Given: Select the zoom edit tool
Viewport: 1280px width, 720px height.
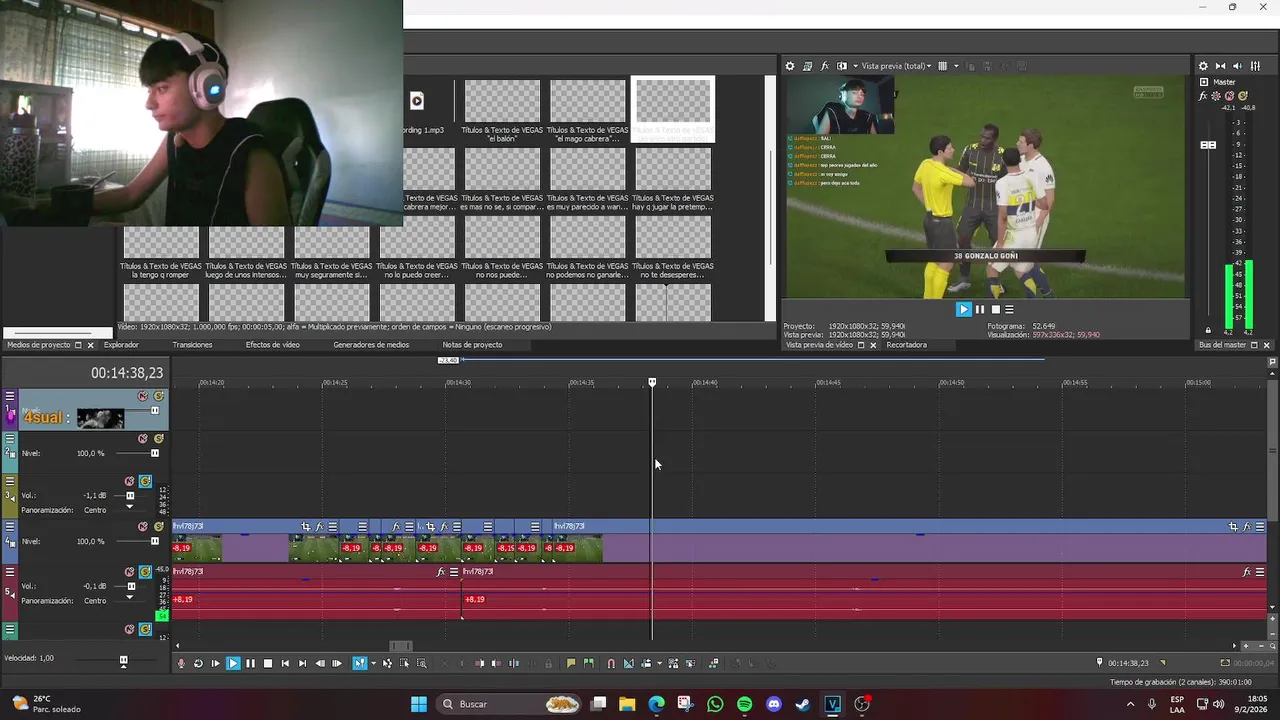Looking at the screenshot, I should click(421, 663).
